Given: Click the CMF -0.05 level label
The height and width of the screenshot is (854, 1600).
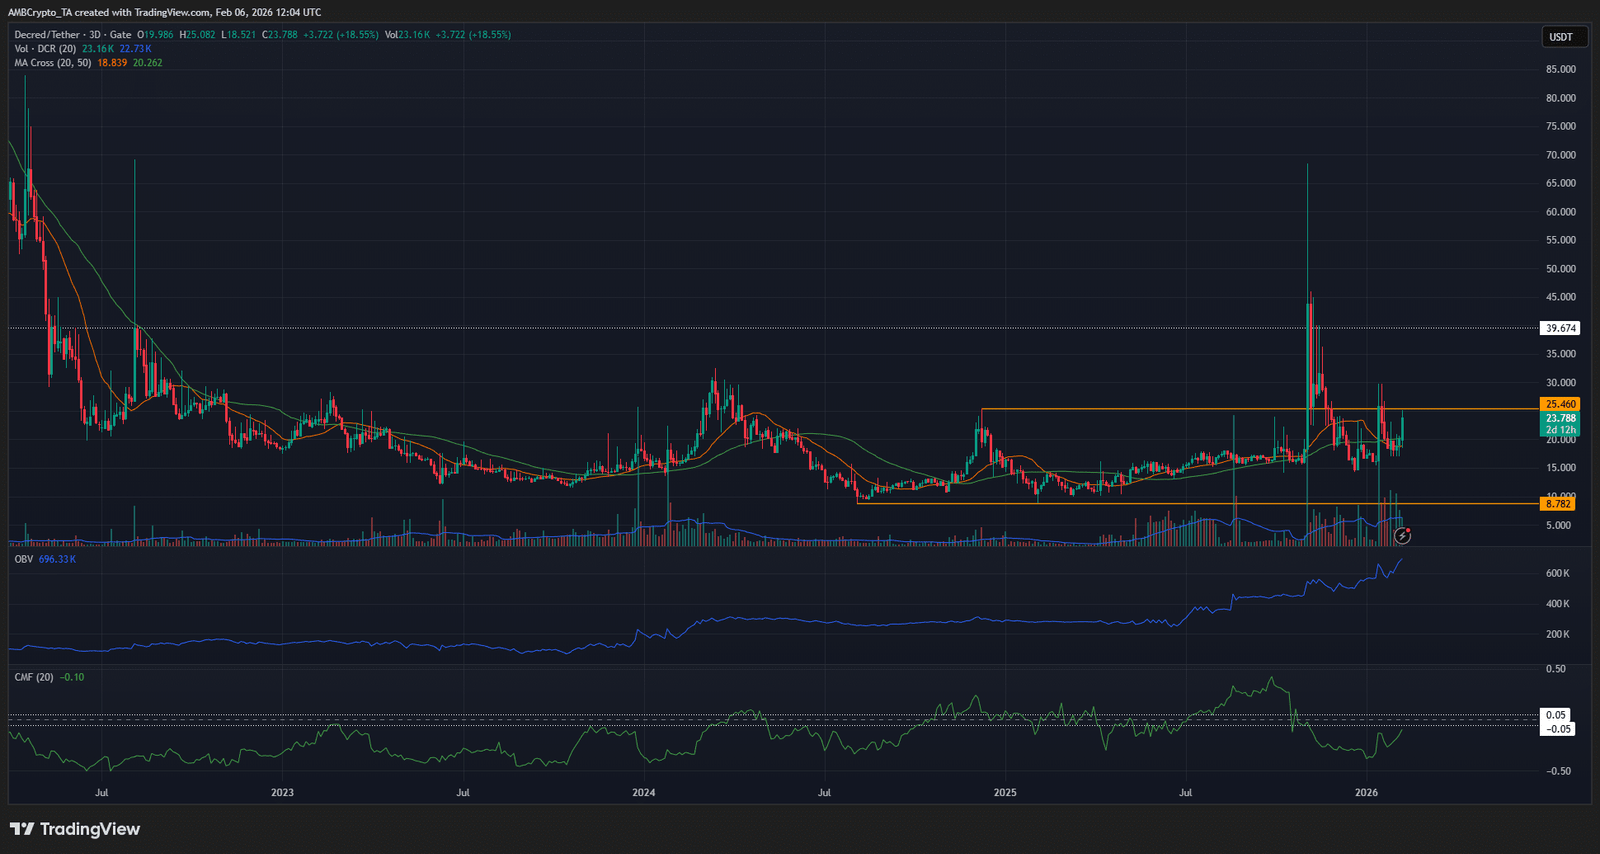Looking at the screenshot, I should tap(1559, 729).
